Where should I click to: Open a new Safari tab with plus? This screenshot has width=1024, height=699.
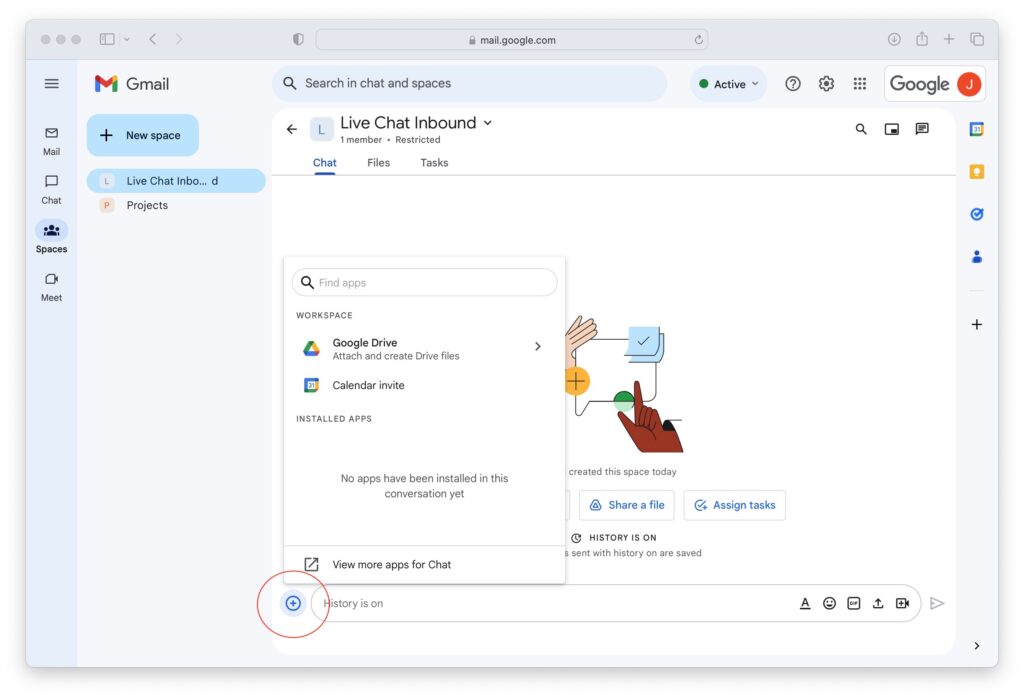click(x=949, y=39)
